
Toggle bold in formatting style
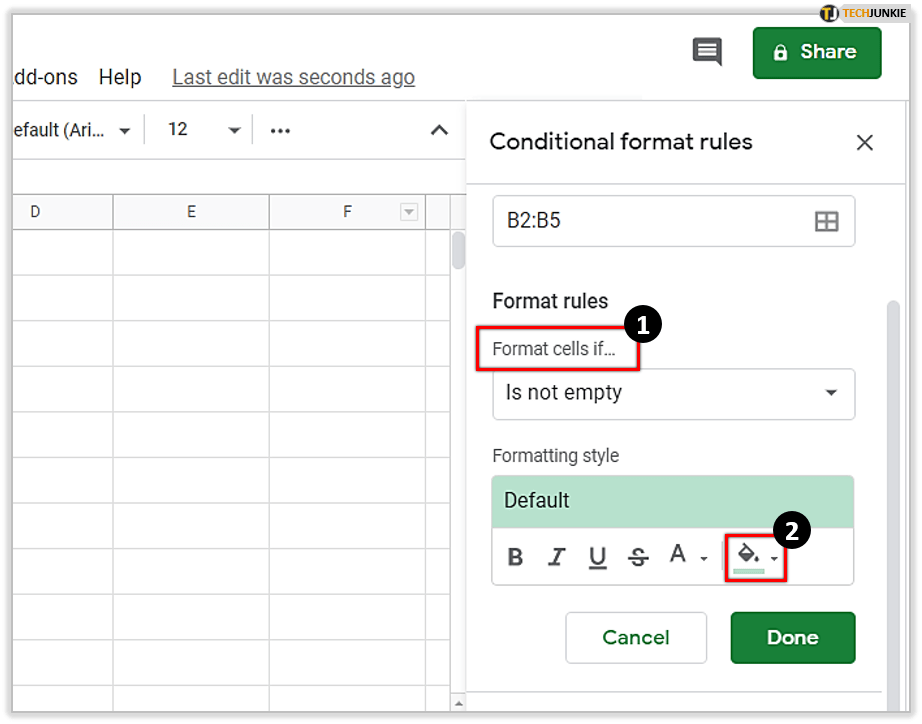coord(516,558)
